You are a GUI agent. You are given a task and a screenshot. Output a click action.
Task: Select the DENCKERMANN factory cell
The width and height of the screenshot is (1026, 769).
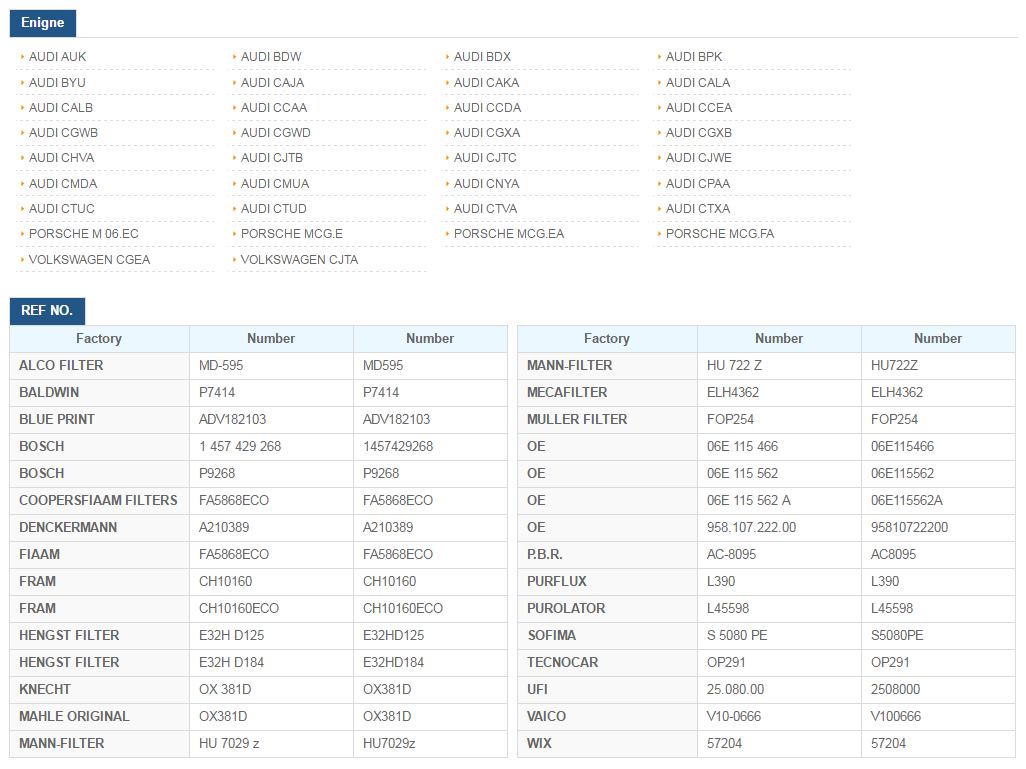(x=99, y=528)
